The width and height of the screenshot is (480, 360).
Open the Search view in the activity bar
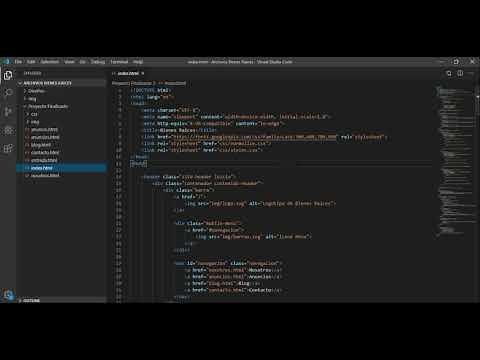8,93
